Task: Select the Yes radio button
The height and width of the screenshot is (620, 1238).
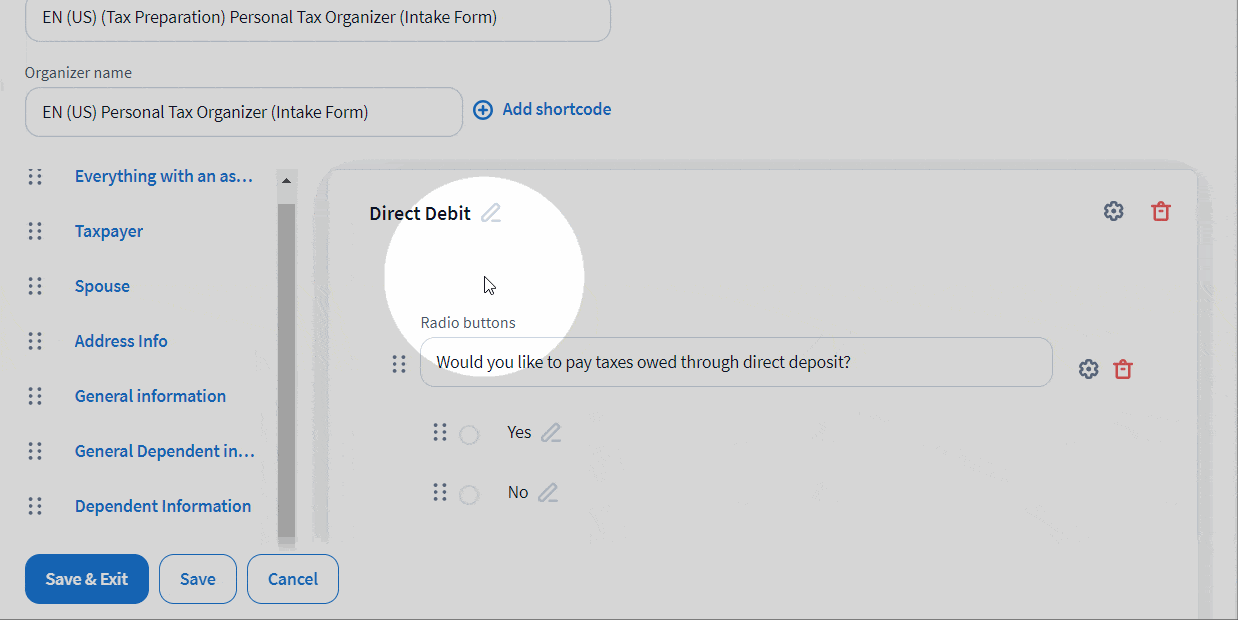Action: pos(469,434)
